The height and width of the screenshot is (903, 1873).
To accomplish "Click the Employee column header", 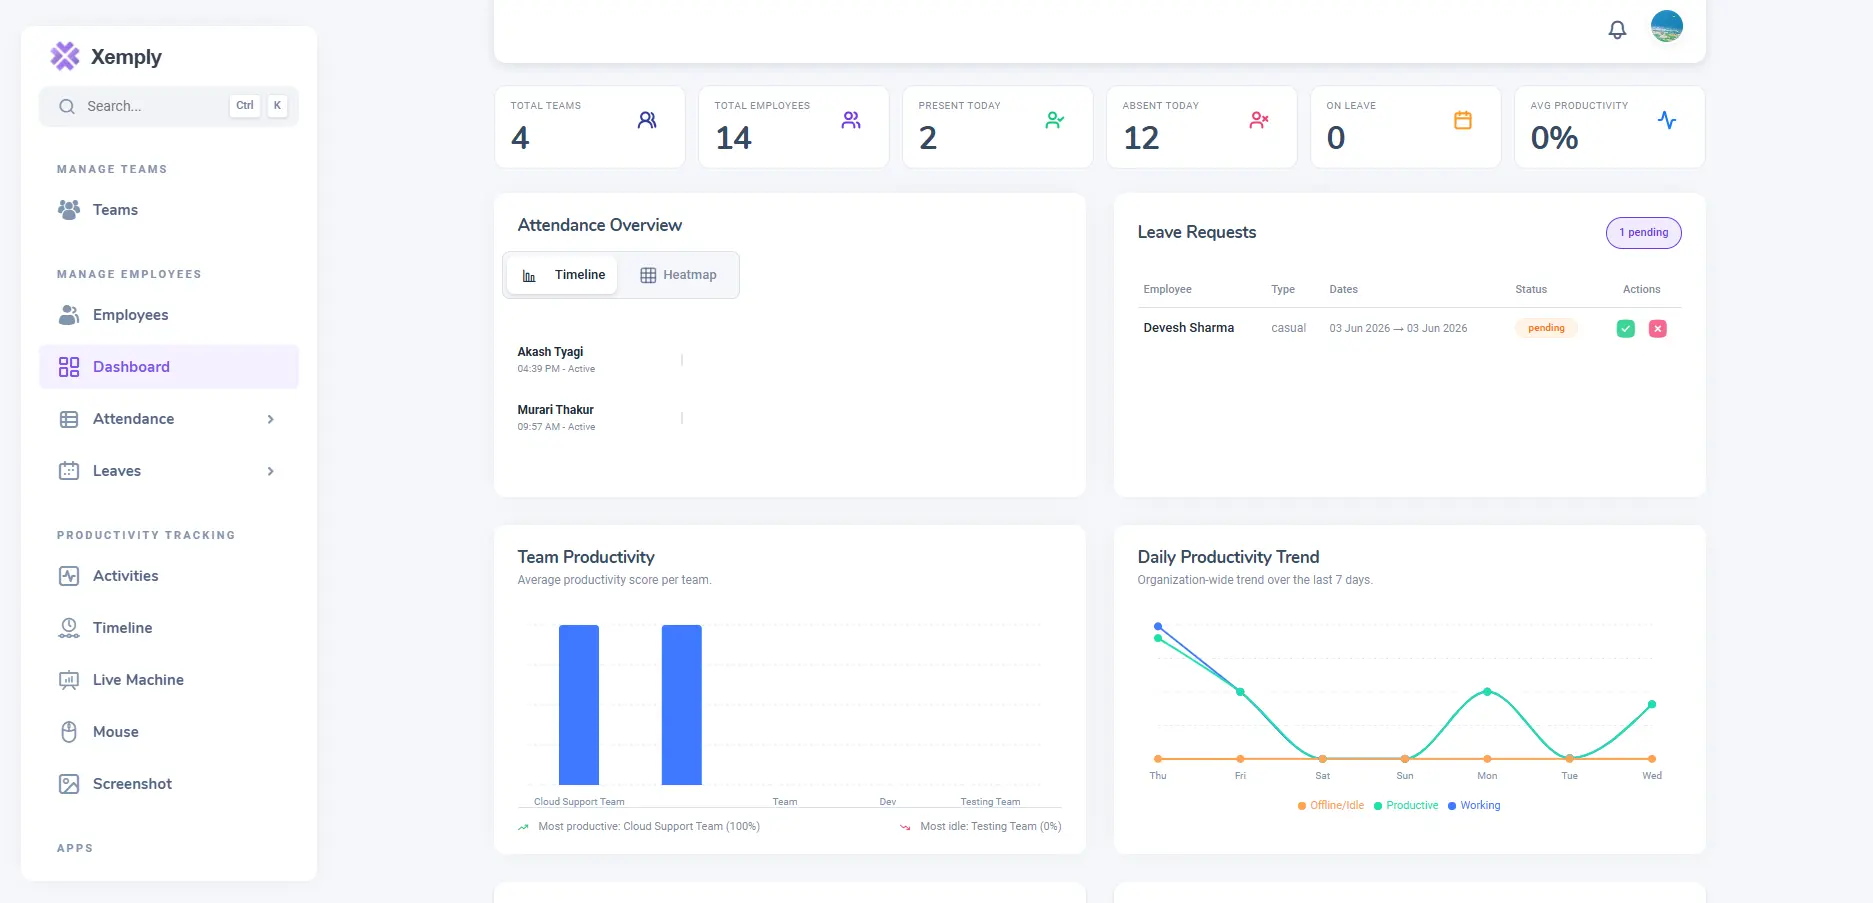I will 1167,290.
